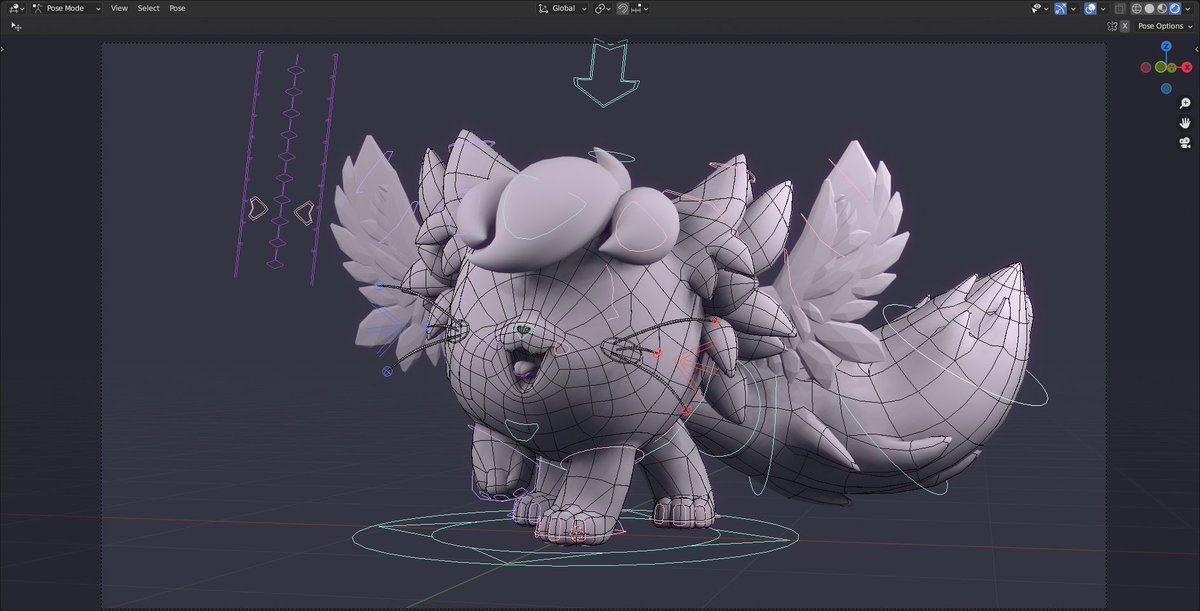Expand the sidebar with the right-edge arrow
The height and width of the screenshot is (611, 1200).
point(1197,49)
